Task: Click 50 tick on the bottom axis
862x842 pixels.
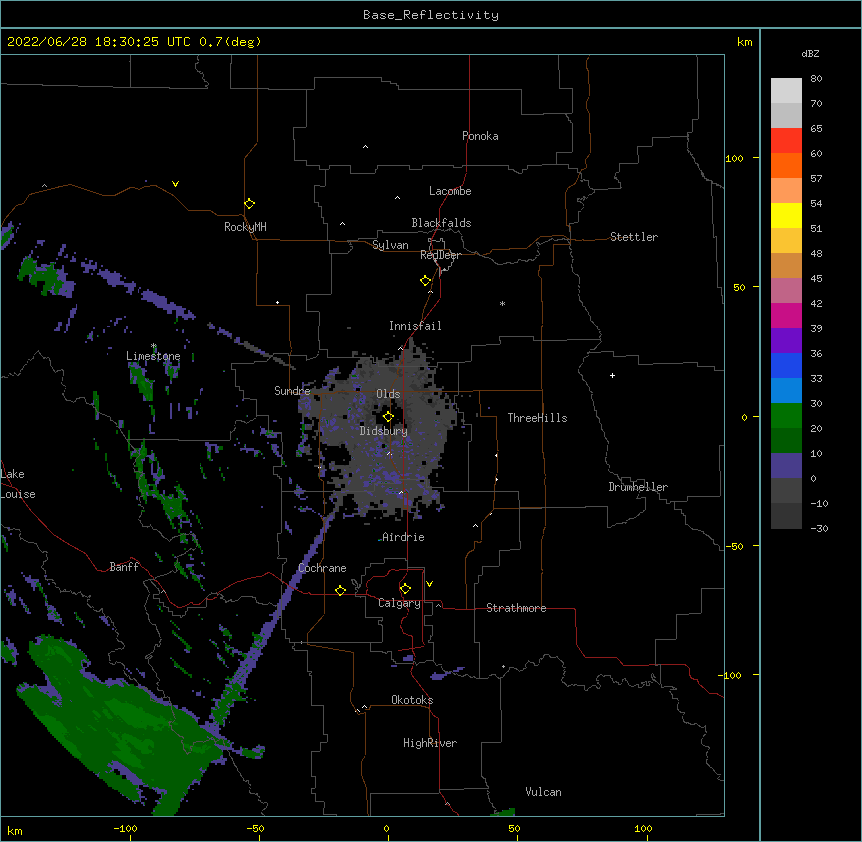Action: click(x=514, y=829)
